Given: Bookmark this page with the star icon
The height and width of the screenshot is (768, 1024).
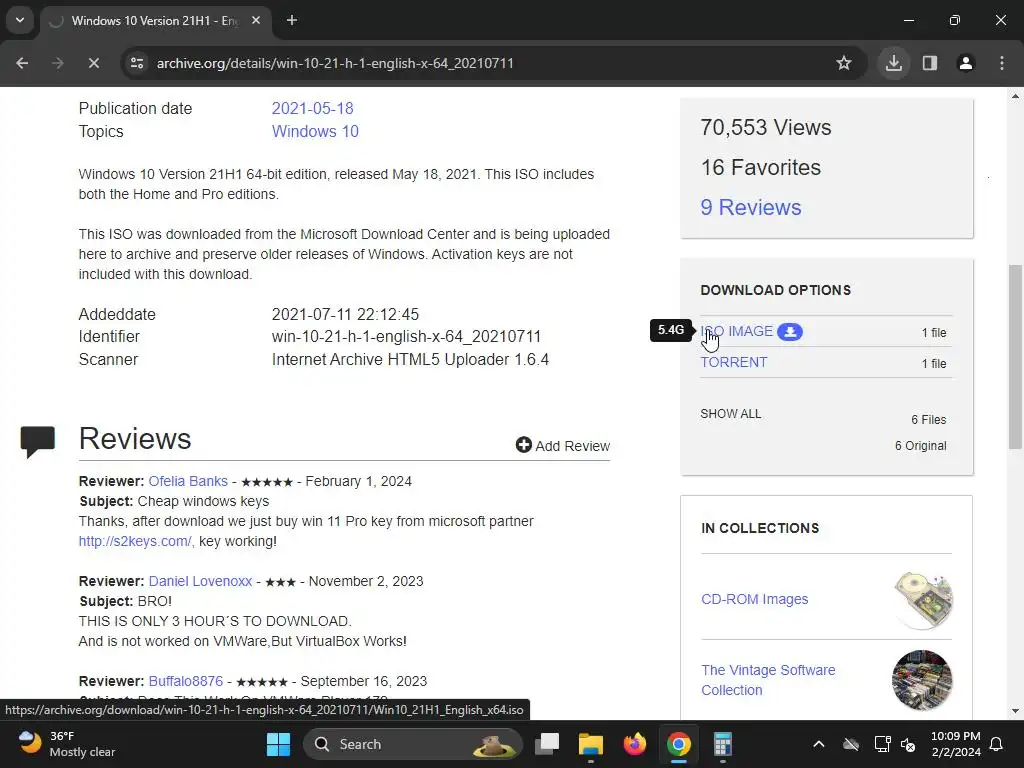Looking at the screenshot, I should 844,63.
